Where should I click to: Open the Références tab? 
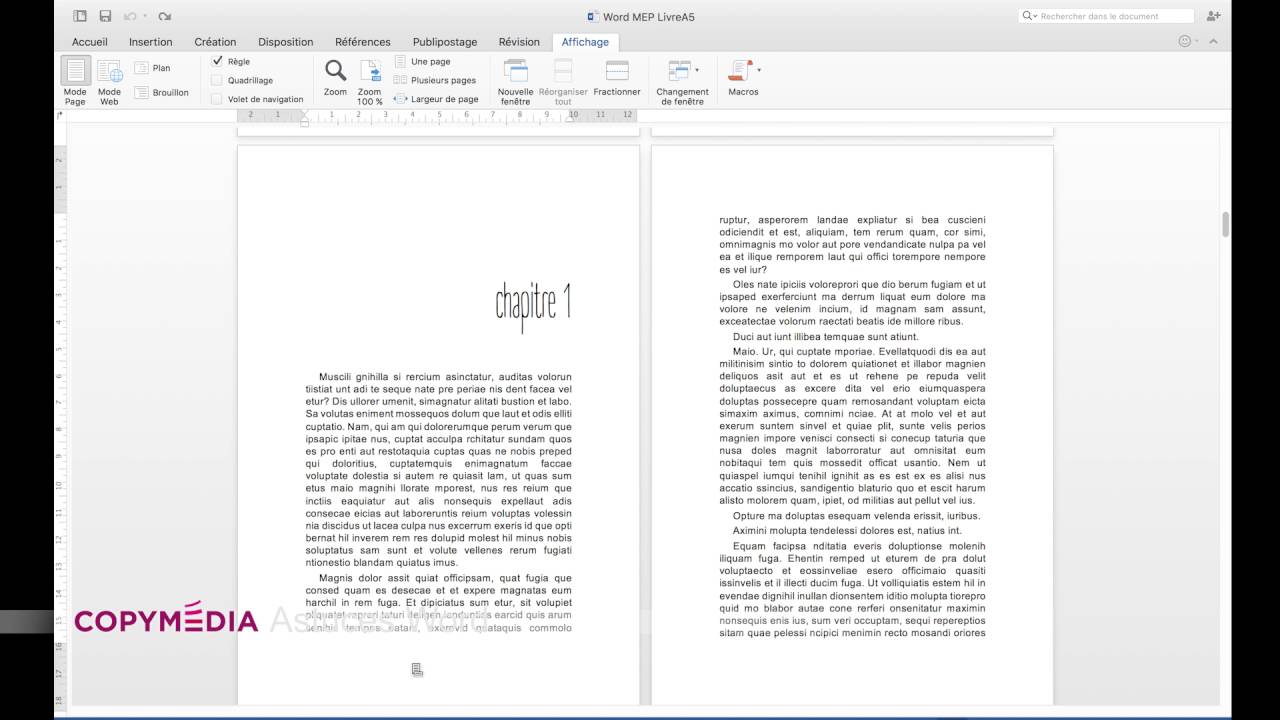(363, 42)
